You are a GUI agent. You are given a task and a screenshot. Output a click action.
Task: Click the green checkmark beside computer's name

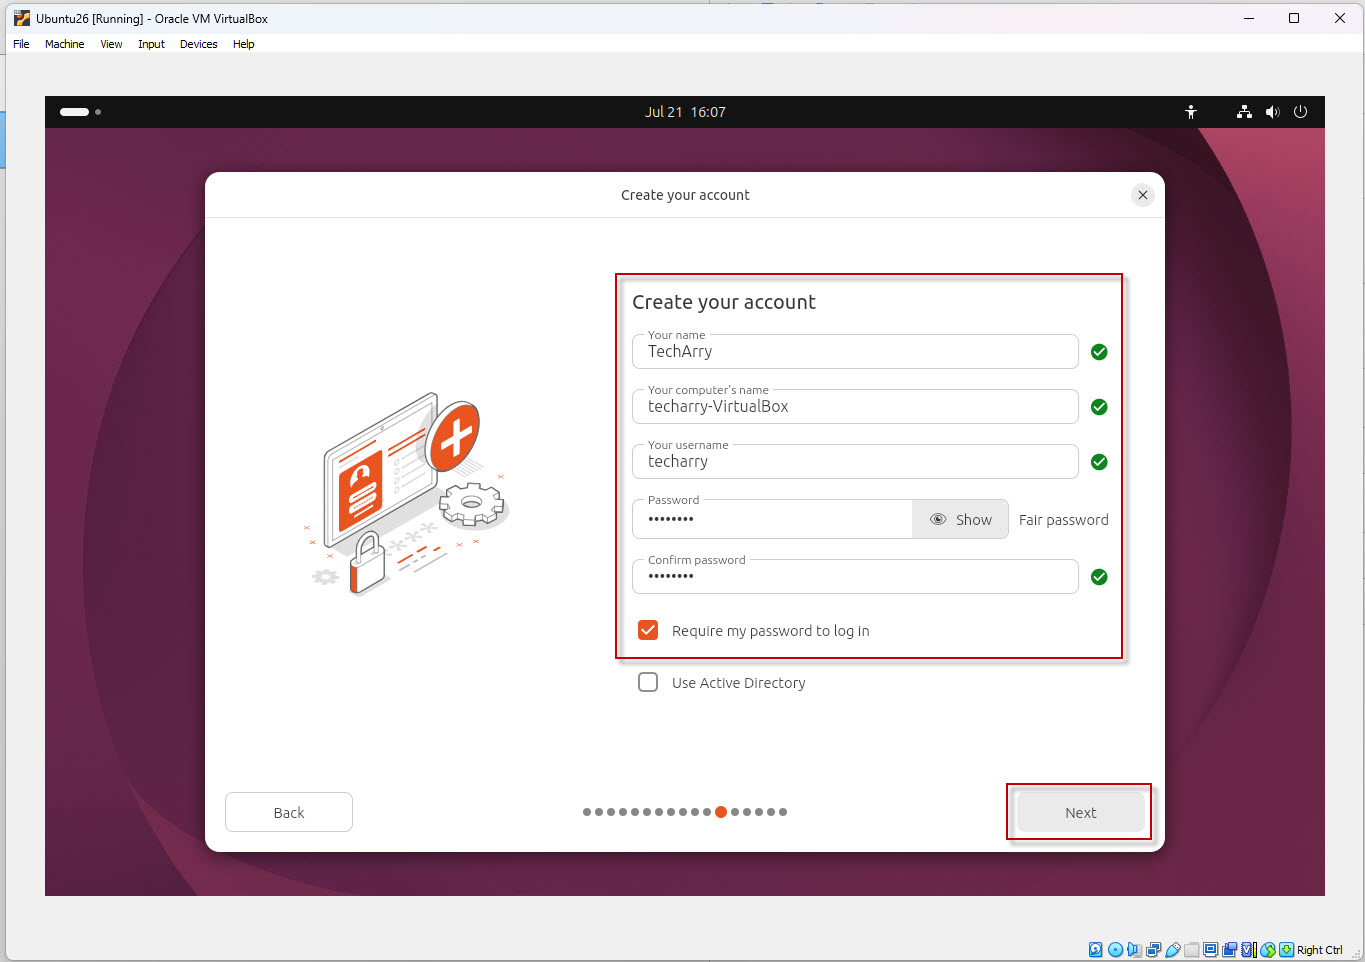(x=1099, y=407)
